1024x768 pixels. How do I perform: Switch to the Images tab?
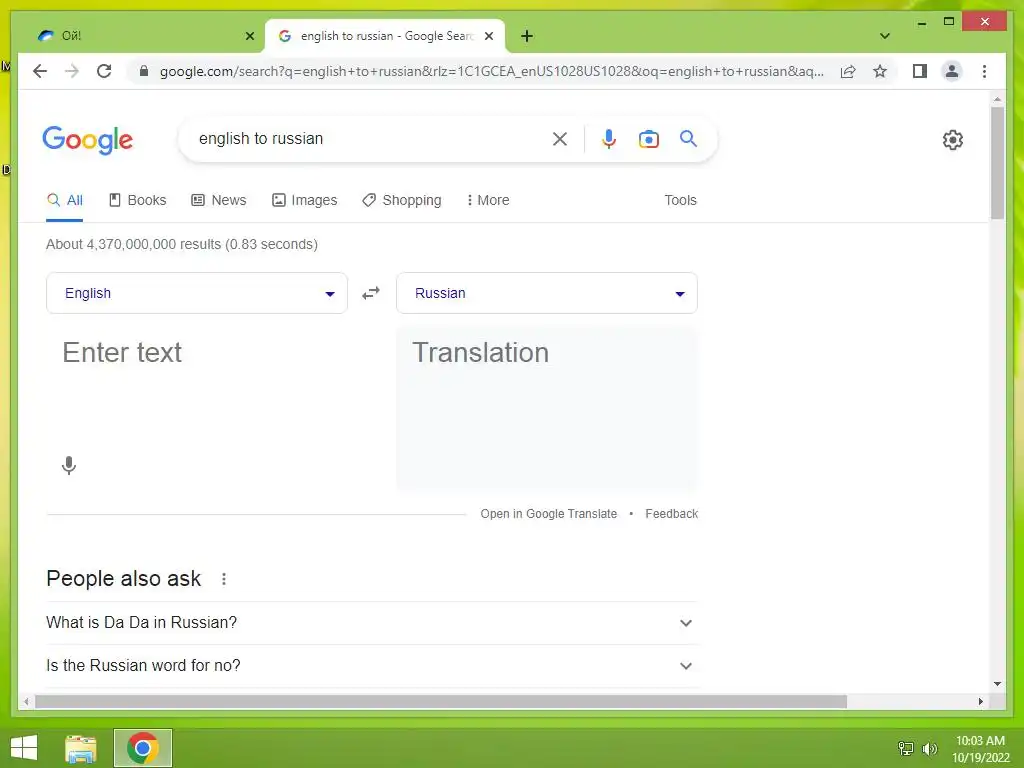304,200
